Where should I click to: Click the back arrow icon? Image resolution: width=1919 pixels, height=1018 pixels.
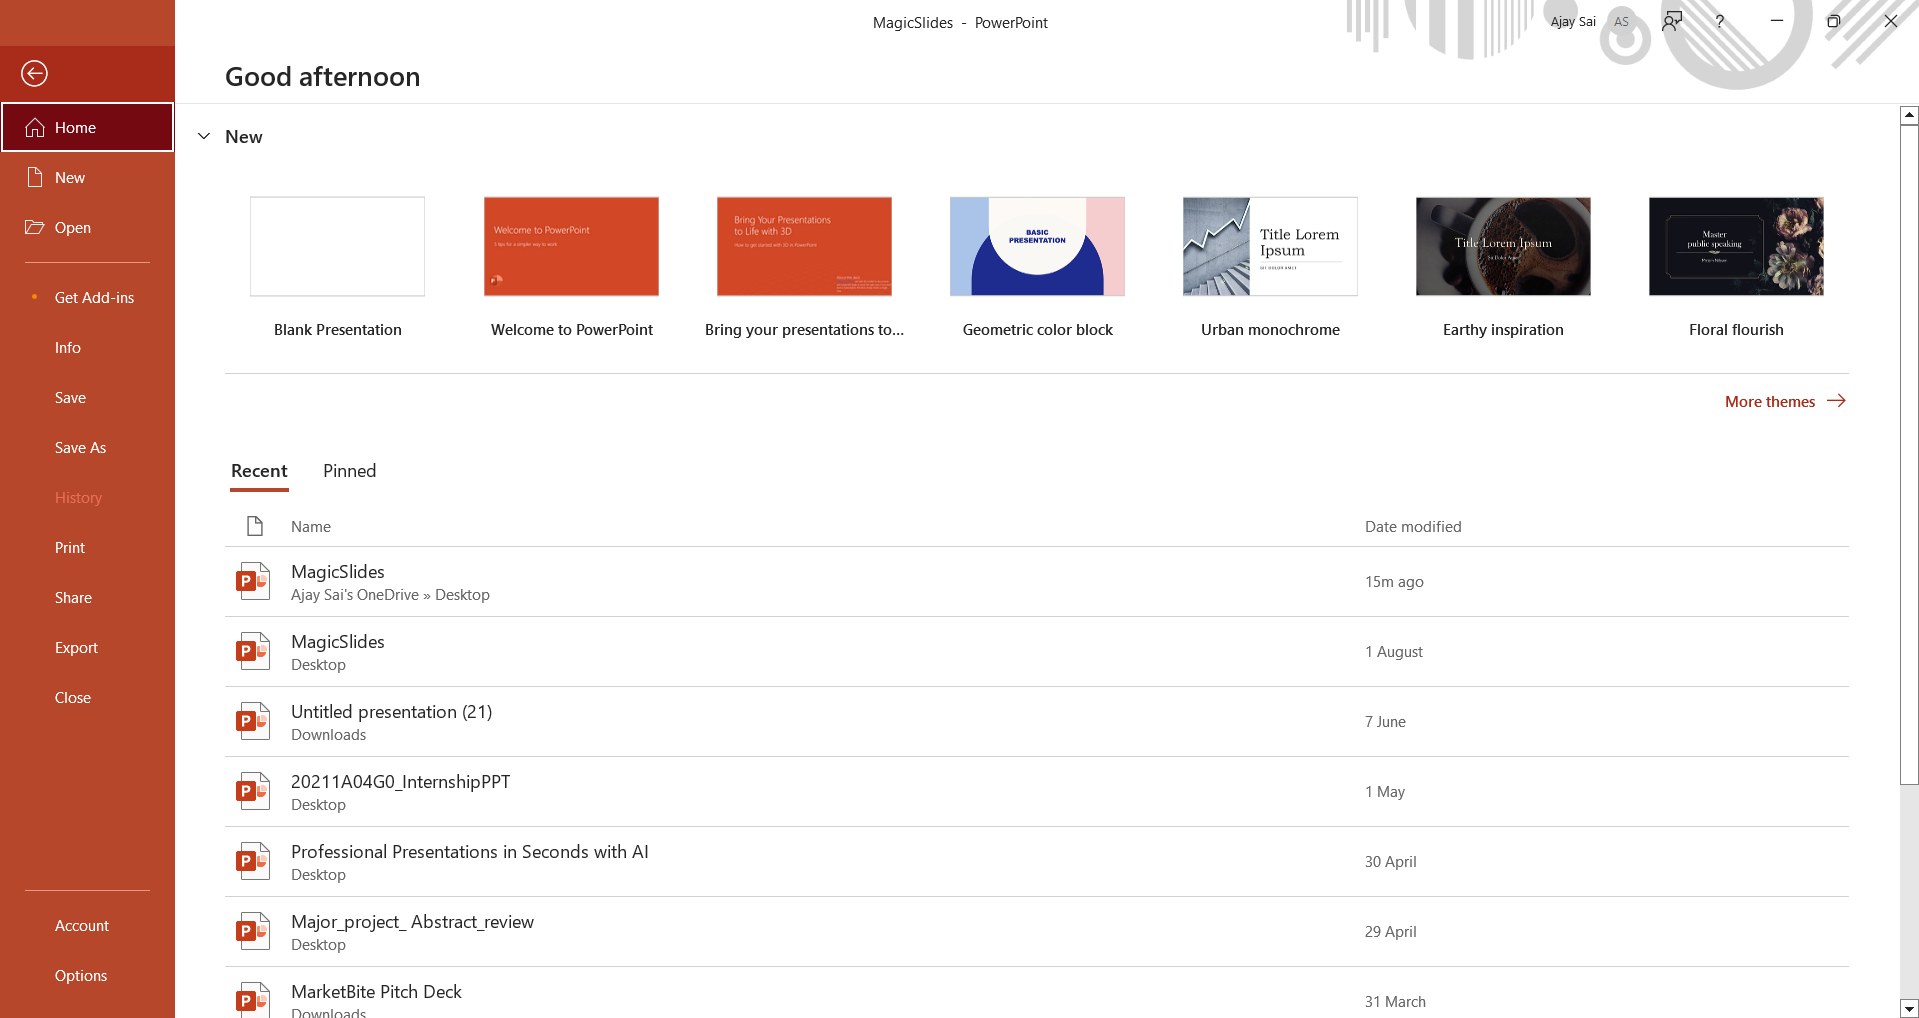[x=34, y=73]
